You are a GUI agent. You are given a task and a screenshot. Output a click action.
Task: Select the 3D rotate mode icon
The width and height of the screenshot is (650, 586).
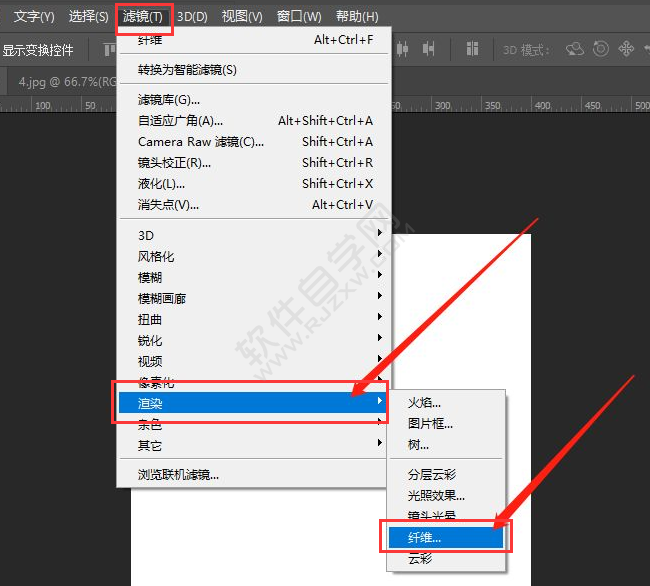(575, 49)
